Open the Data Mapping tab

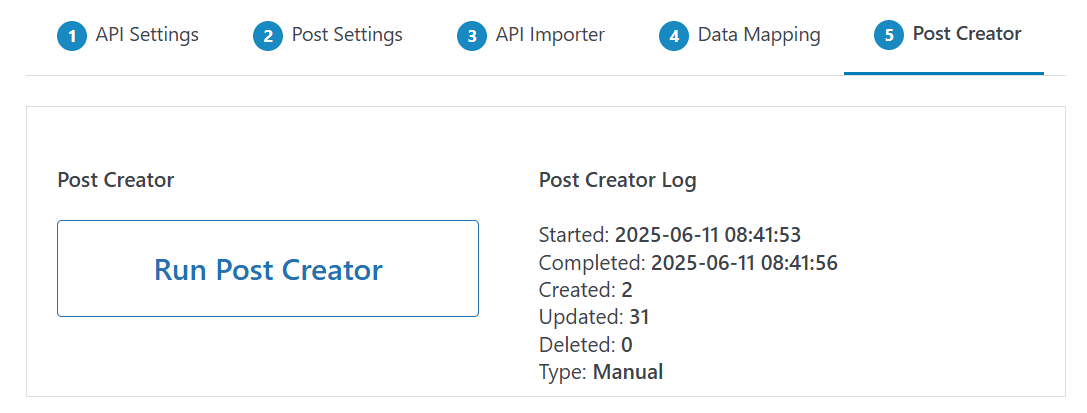[x=759, y=35]
